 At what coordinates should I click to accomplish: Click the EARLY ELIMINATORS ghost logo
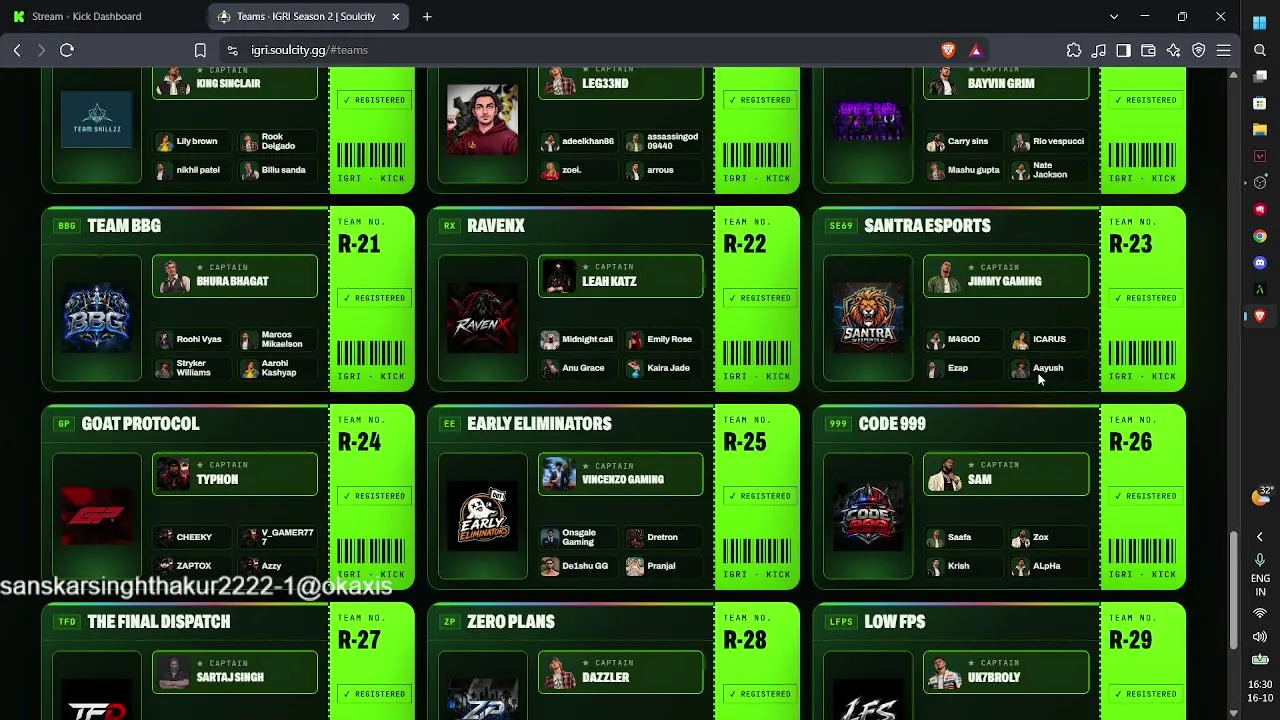click(483, 516)
